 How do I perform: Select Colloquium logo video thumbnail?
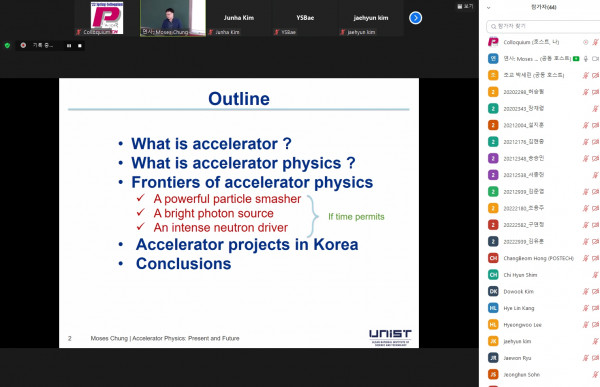pyautogui.click(x=107, y=18)
